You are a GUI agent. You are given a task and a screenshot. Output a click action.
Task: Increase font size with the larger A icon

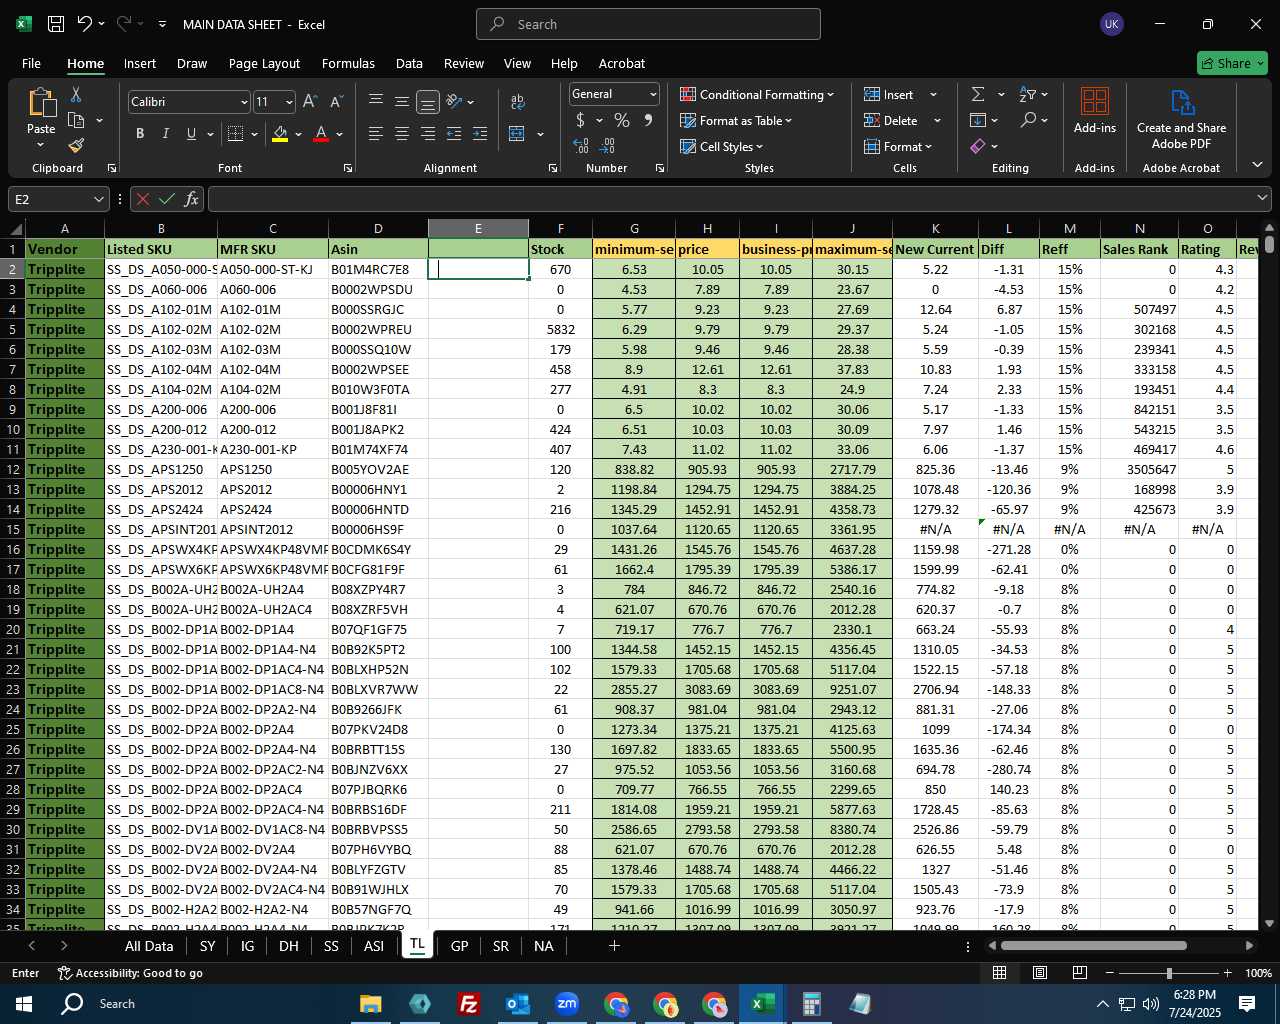tap(310, 101)
